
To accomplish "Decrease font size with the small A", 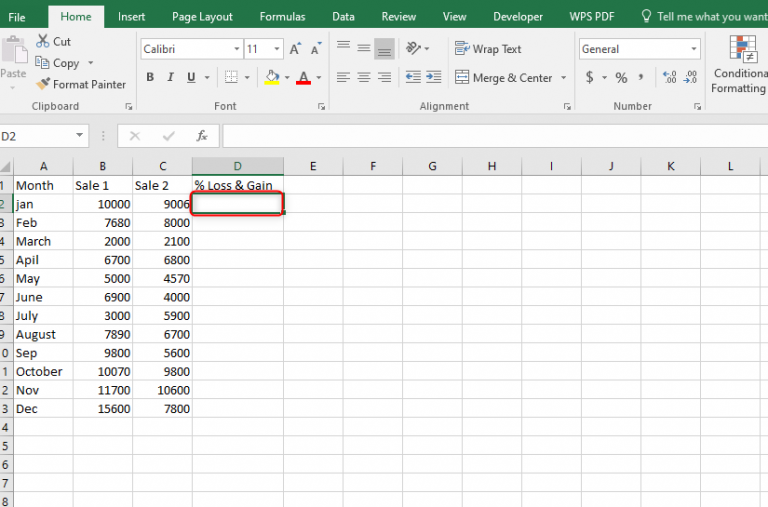I will (316, 49).
